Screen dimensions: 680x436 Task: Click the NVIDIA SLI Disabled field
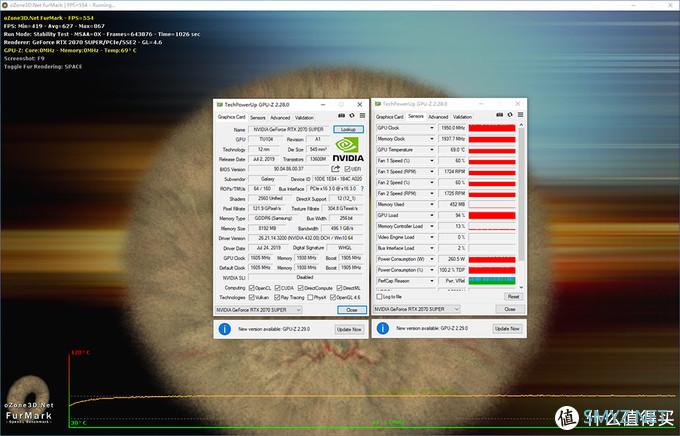(305, 277)
